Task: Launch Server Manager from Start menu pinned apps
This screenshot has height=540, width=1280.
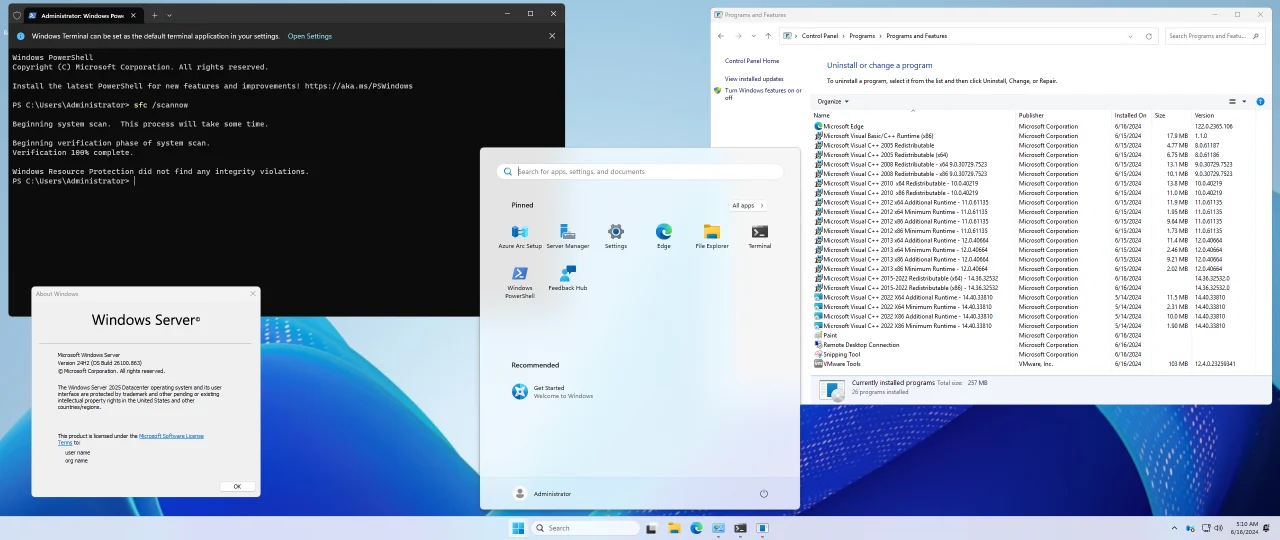Action: [567, 236]
